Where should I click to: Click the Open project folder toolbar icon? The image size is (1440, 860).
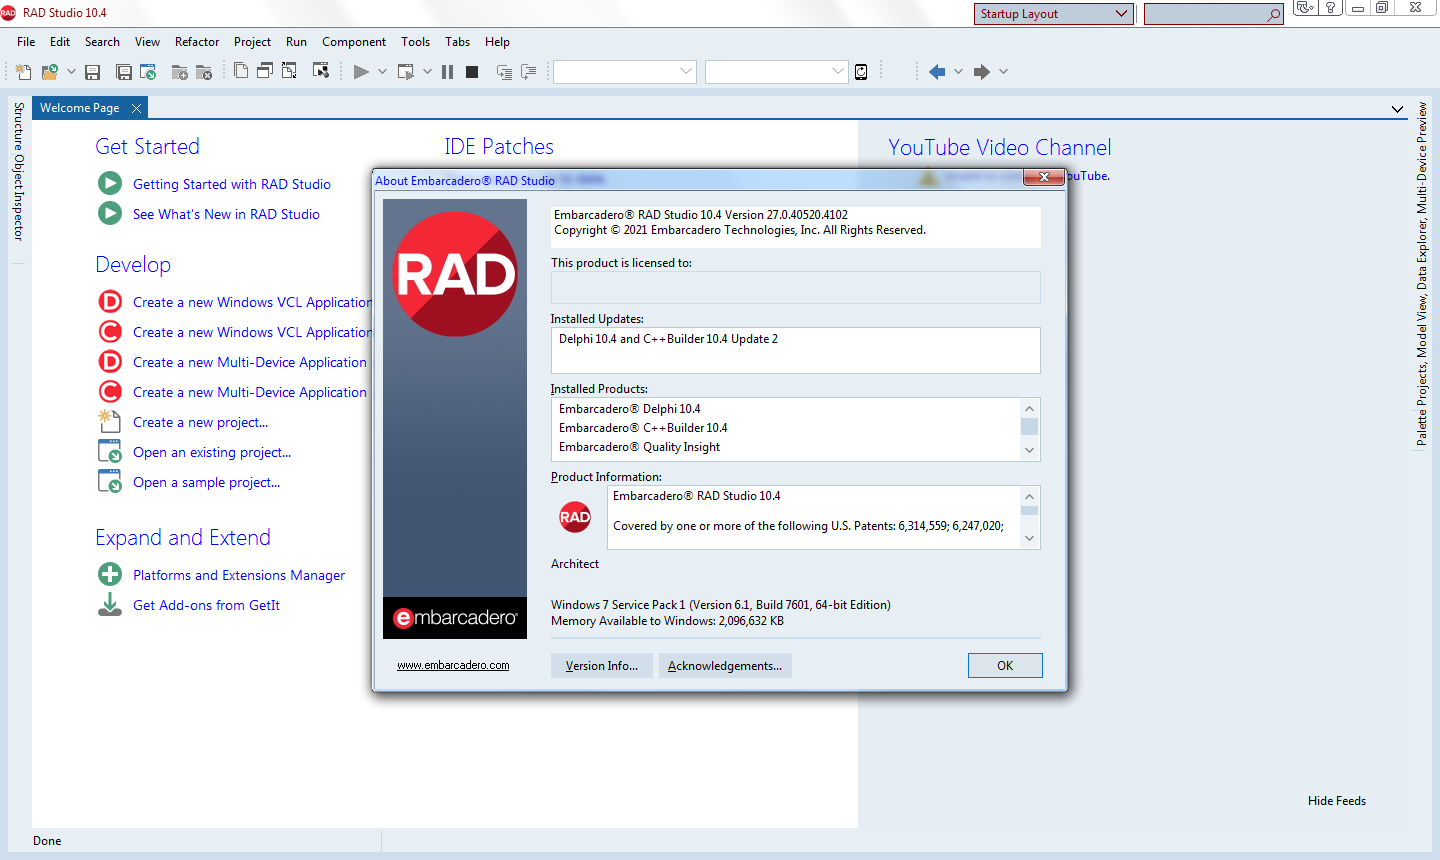click(49, 72)
